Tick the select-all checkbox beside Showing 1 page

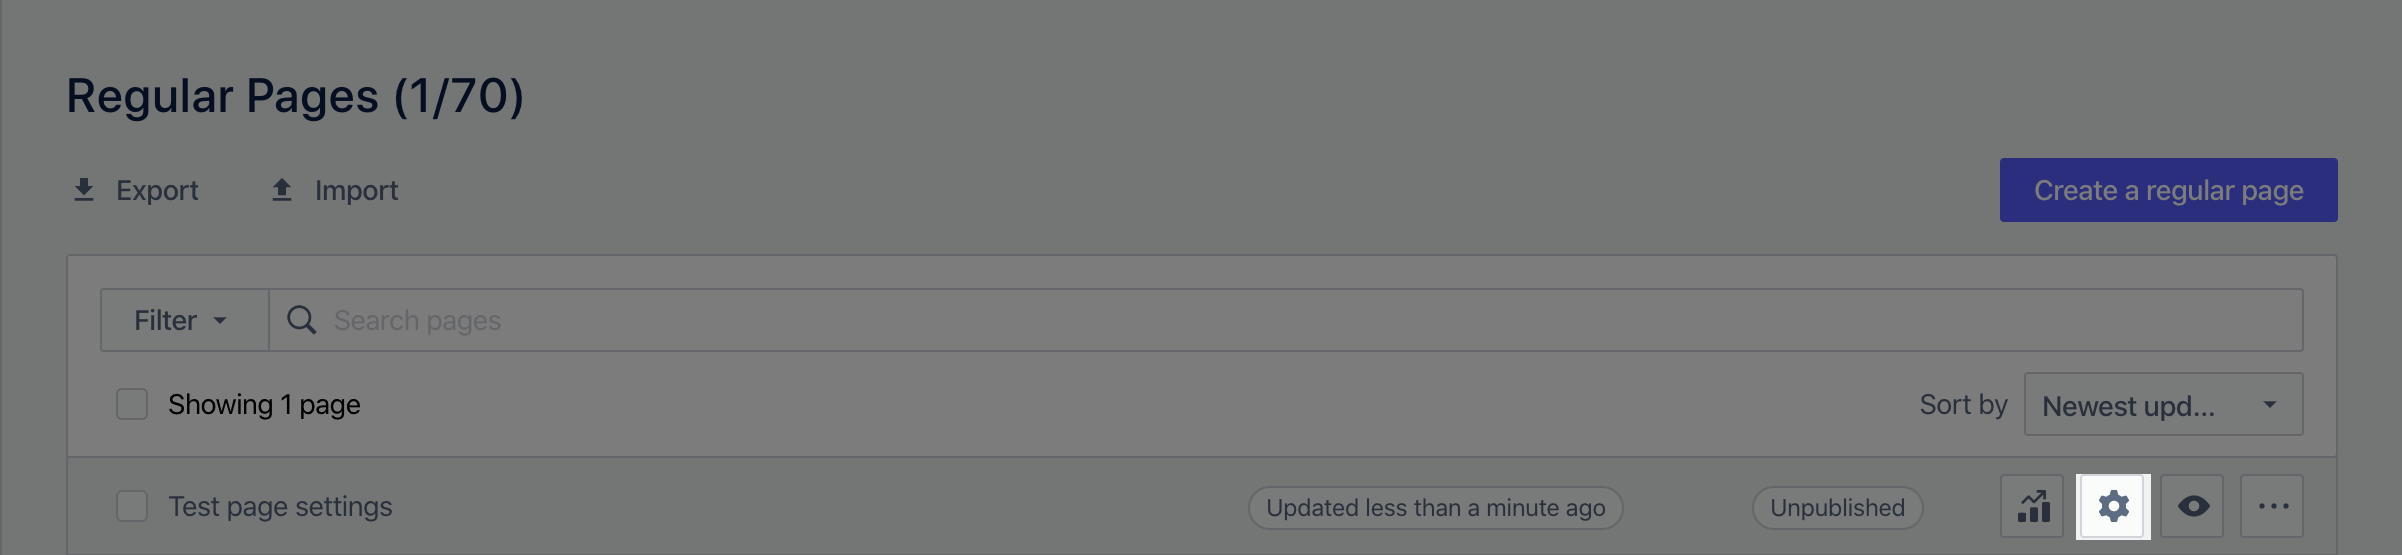coord(132,404)
